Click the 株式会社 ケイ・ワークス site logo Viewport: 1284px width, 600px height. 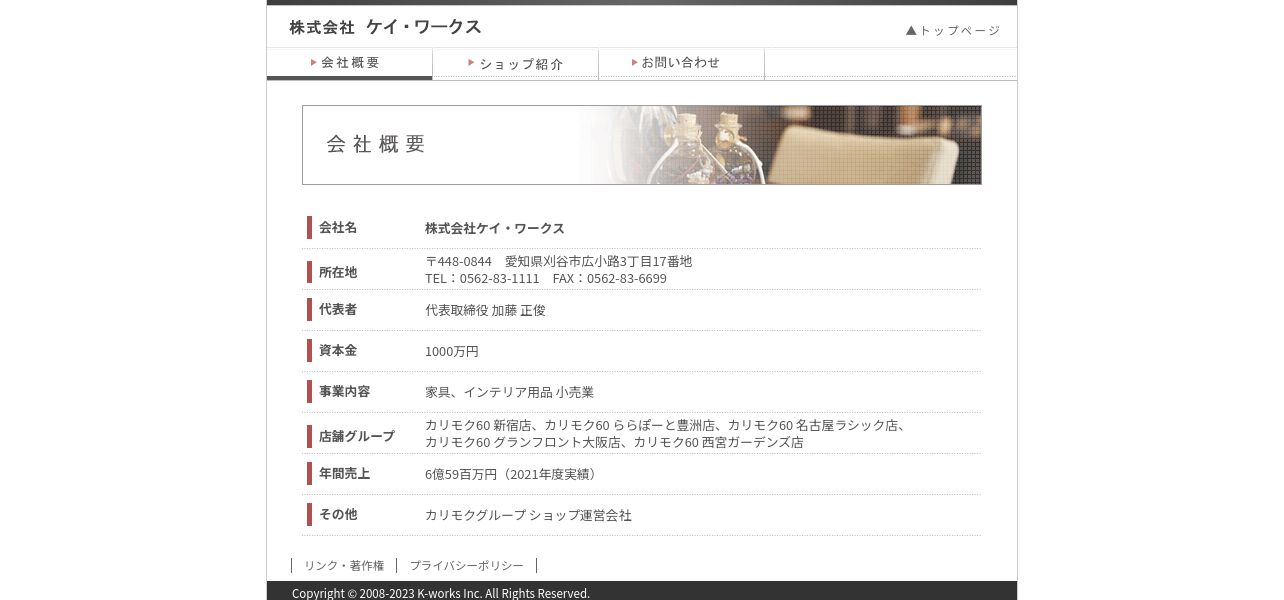[385, 27]
